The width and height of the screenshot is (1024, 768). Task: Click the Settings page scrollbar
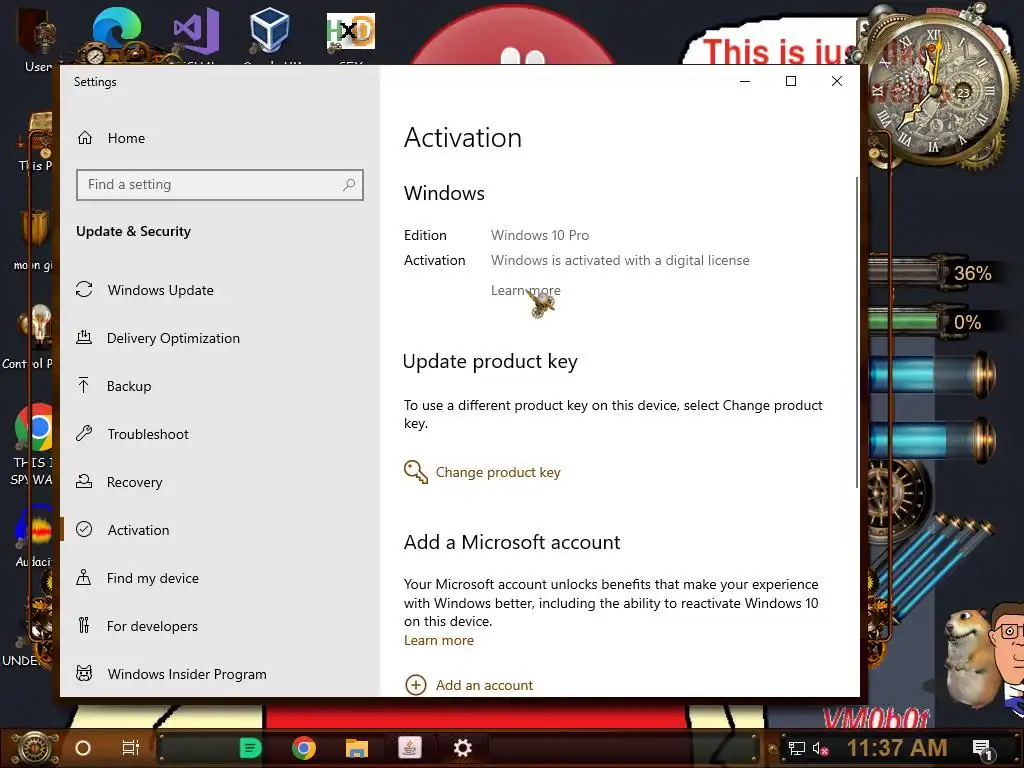pos(856,332)
